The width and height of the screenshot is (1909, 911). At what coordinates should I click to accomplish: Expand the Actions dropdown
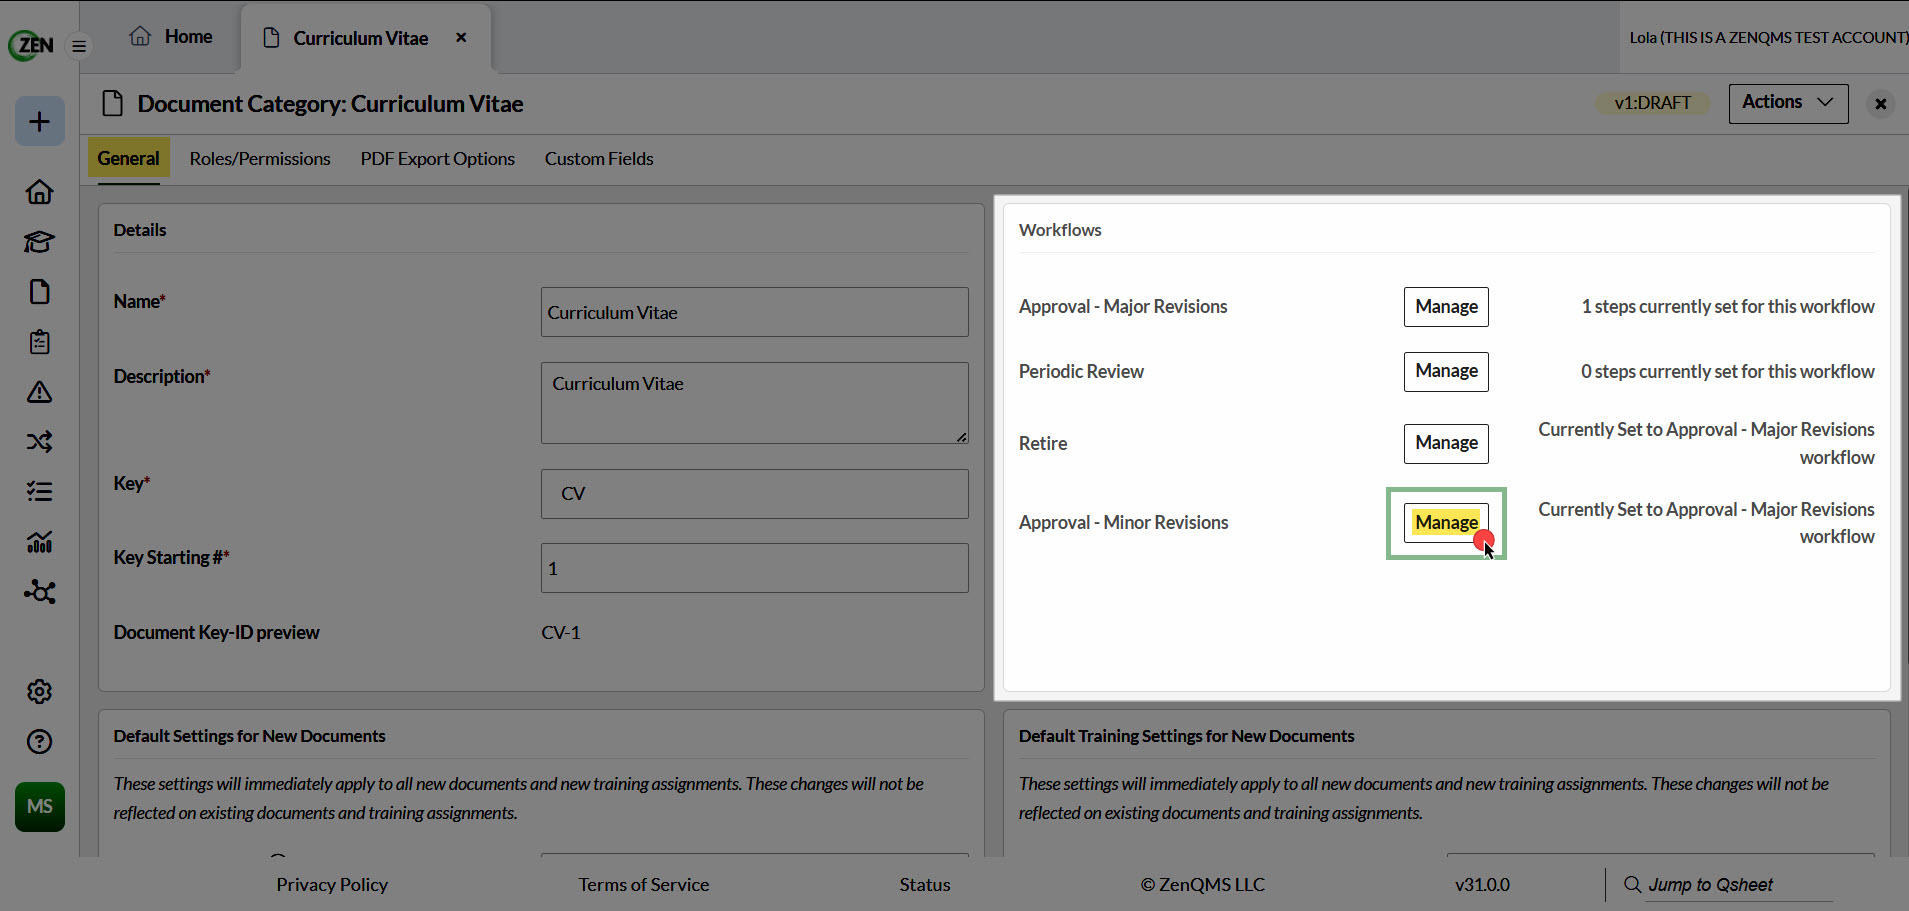[1788, 103]
